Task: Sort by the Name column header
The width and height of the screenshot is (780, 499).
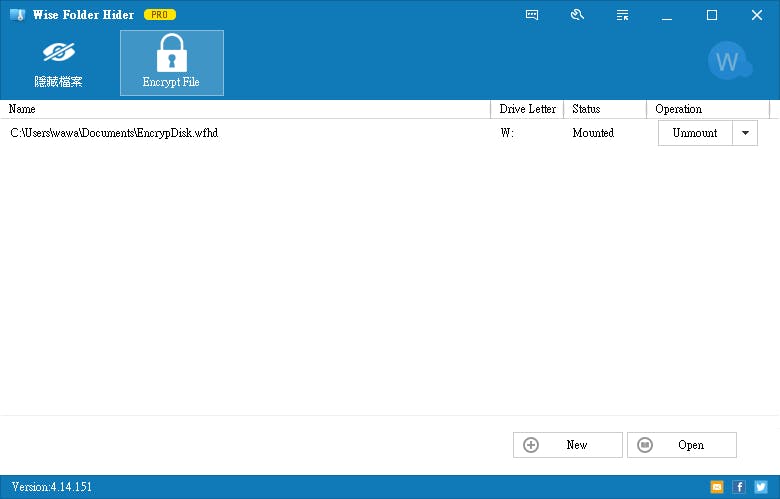Action: click(245, 109)
